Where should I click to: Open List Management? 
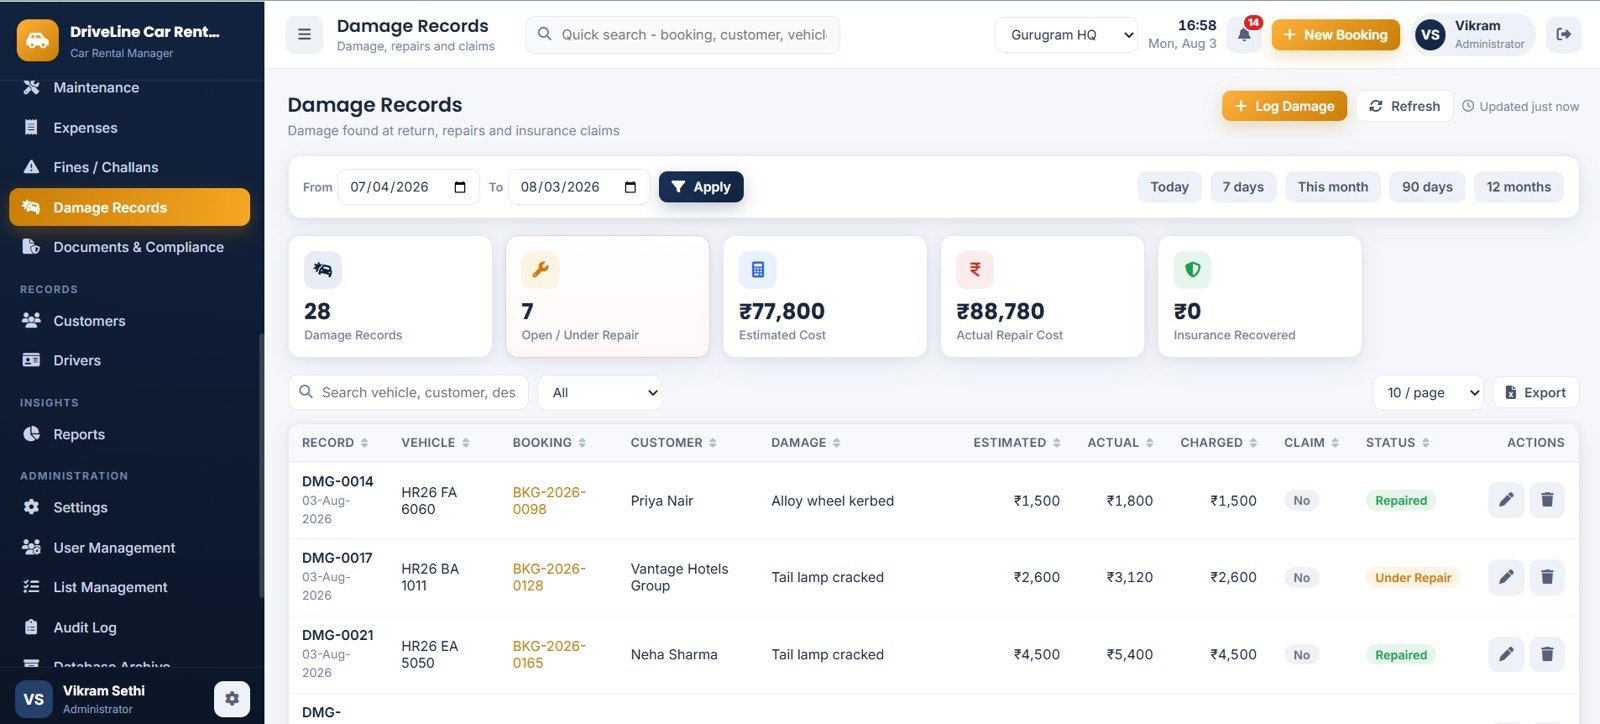coord(130,587)
